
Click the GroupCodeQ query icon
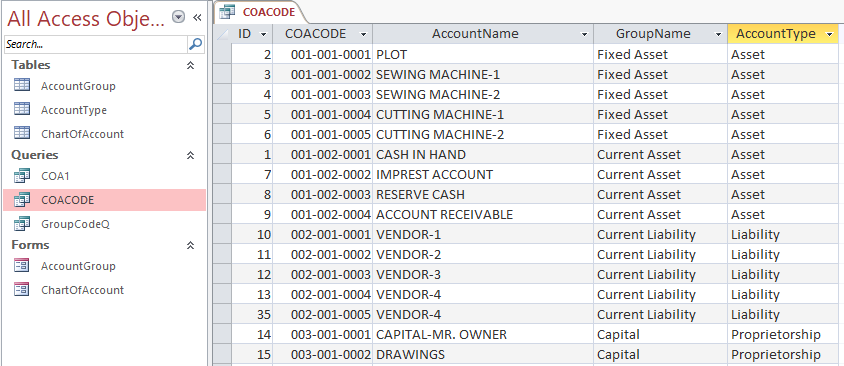point(22,223)
